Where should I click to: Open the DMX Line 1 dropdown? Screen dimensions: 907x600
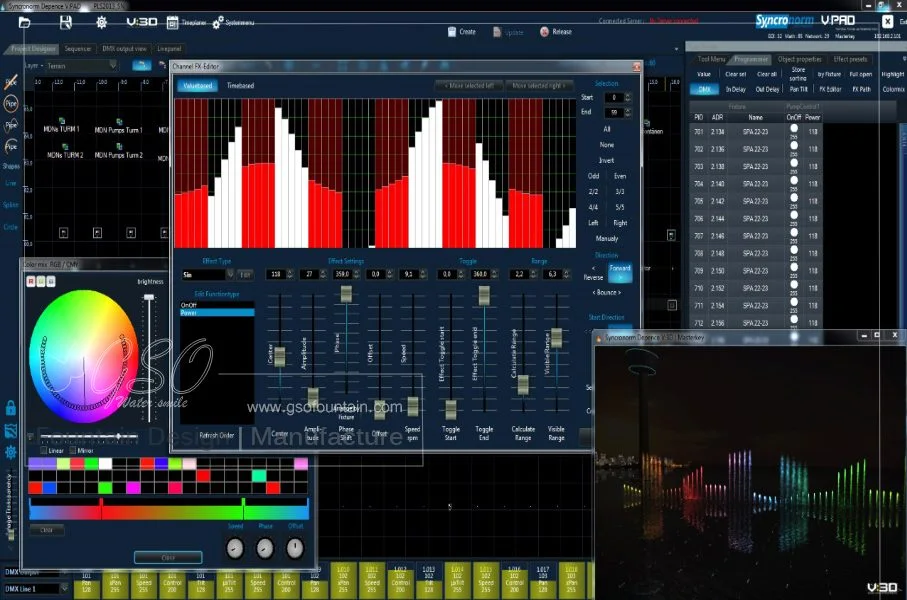coord(36,588)
